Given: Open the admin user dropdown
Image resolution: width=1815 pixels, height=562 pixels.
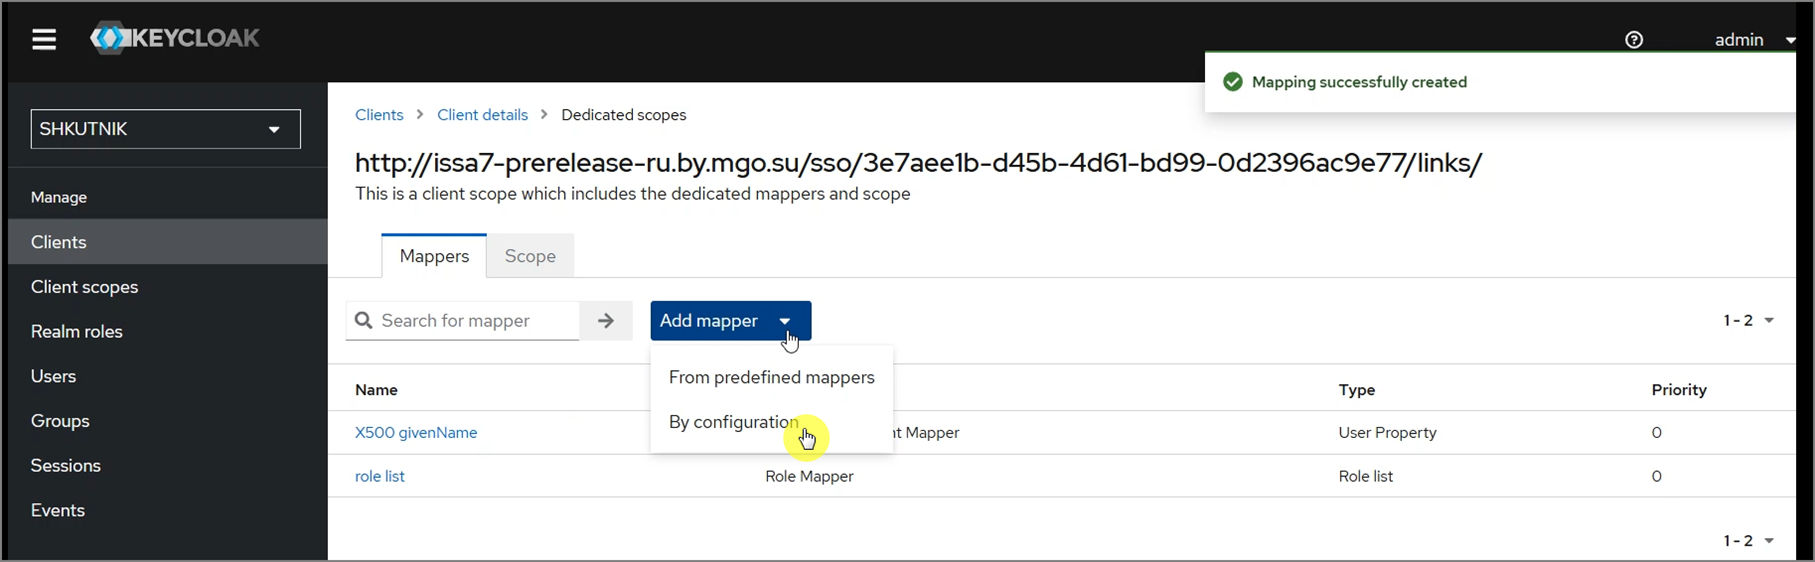Looking at the screenshot, I should 1755,40.
